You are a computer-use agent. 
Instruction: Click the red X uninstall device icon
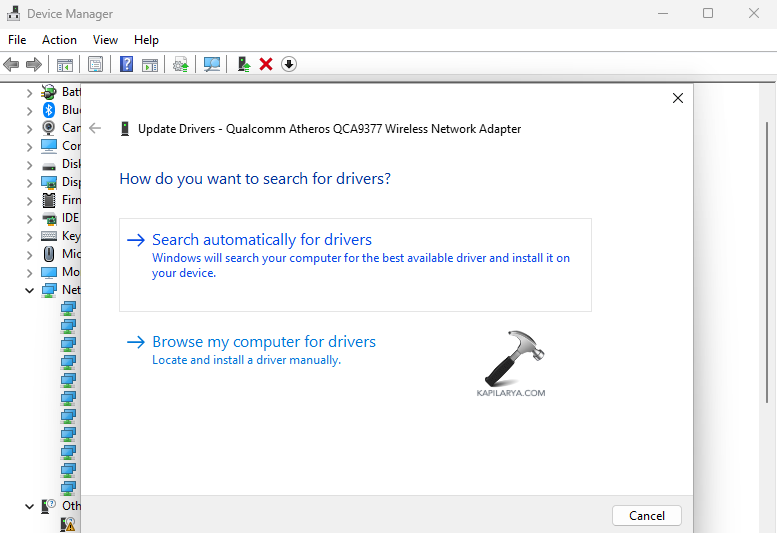pyautogui.click(x=266, y=64)
